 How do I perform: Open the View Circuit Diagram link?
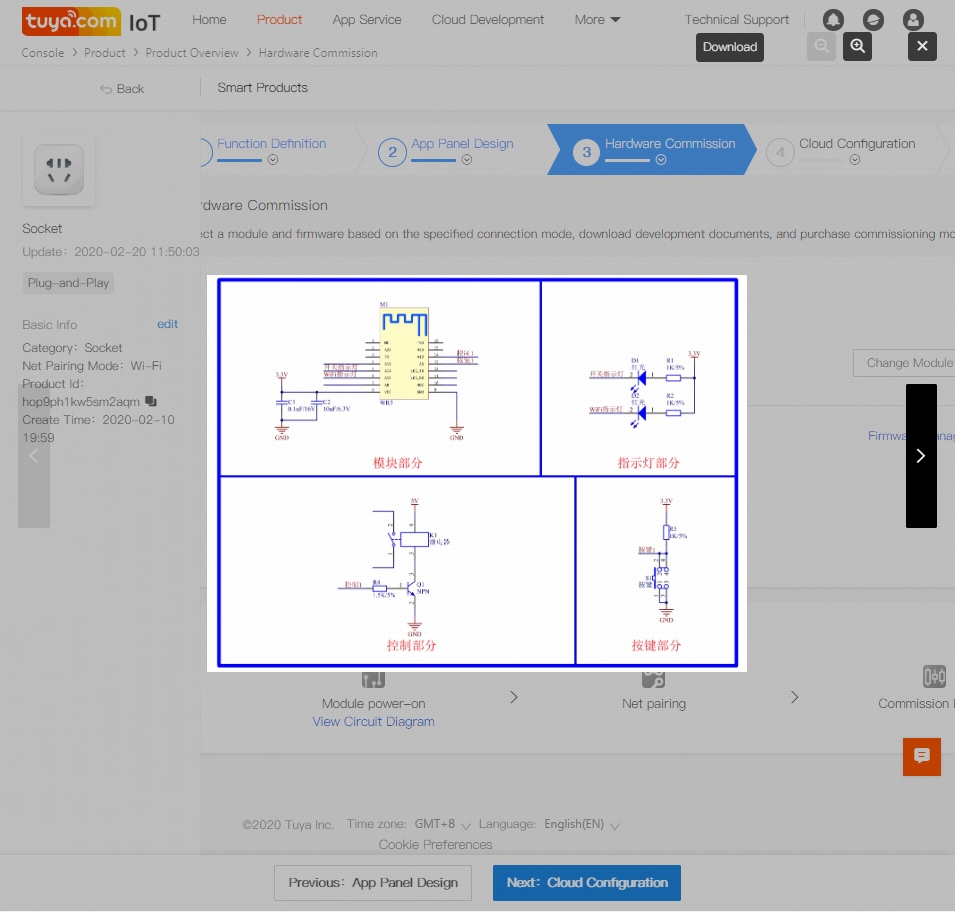[373, 722]
